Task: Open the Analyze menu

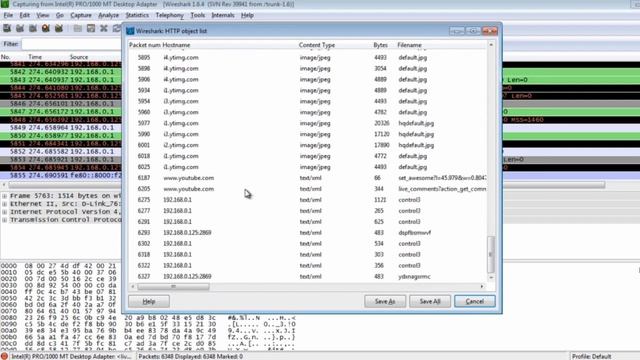Action: tap(109, 15)
